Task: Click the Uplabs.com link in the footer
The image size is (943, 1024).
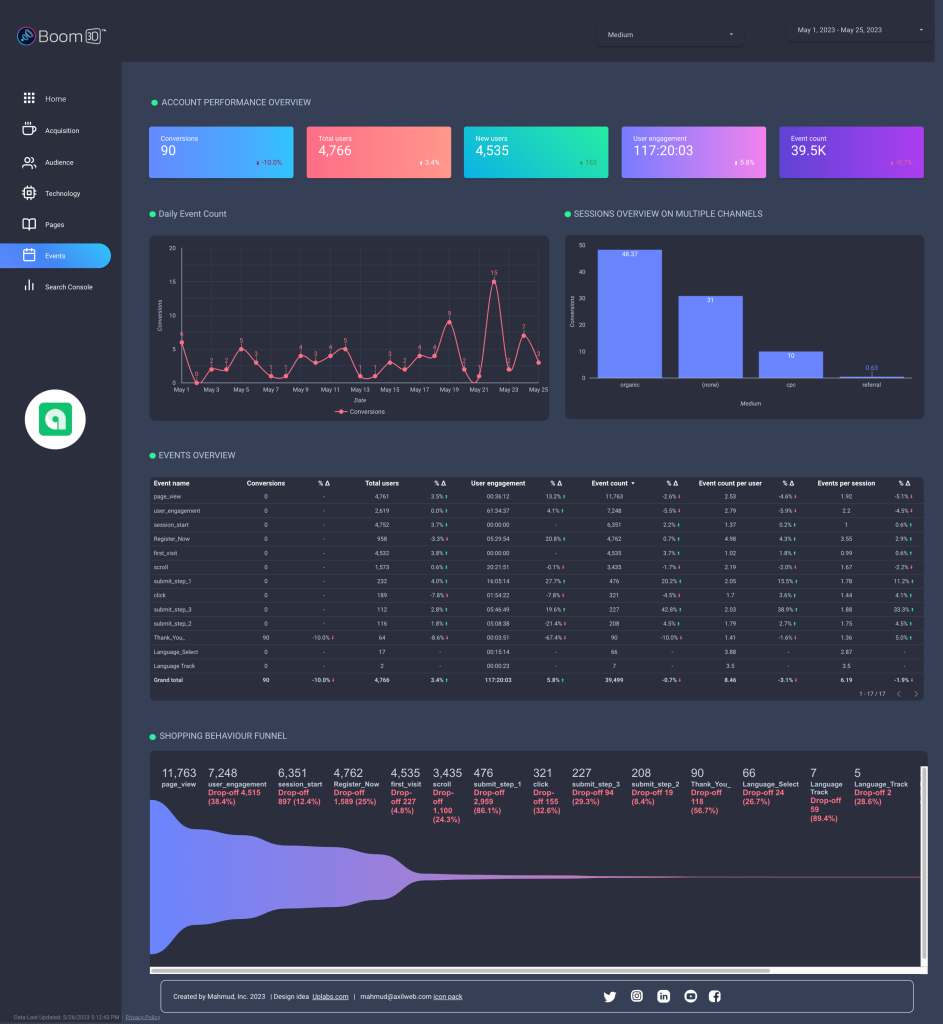Action: tap(331, 996)
